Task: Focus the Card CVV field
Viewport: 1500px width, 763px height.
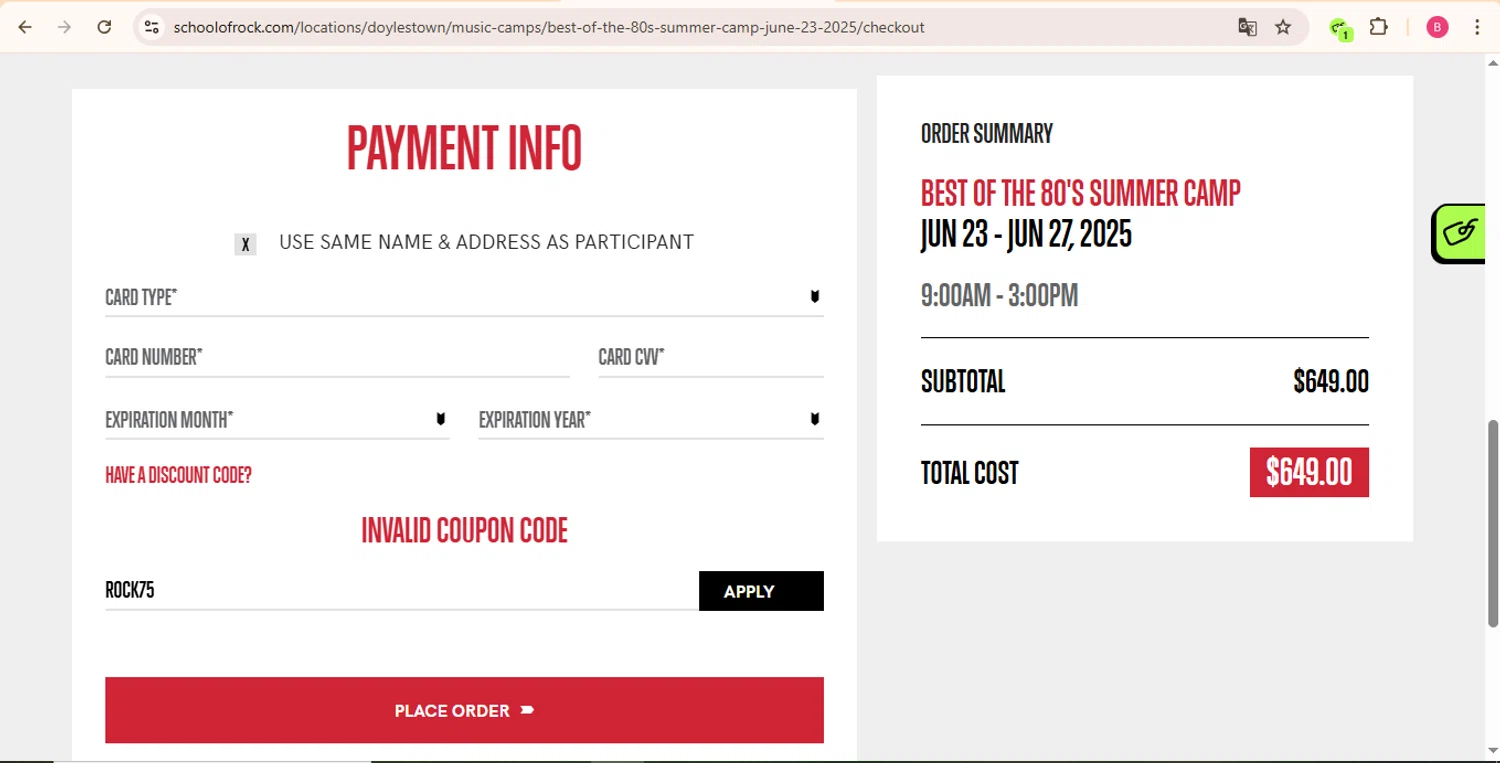Action: pos(711,358)
